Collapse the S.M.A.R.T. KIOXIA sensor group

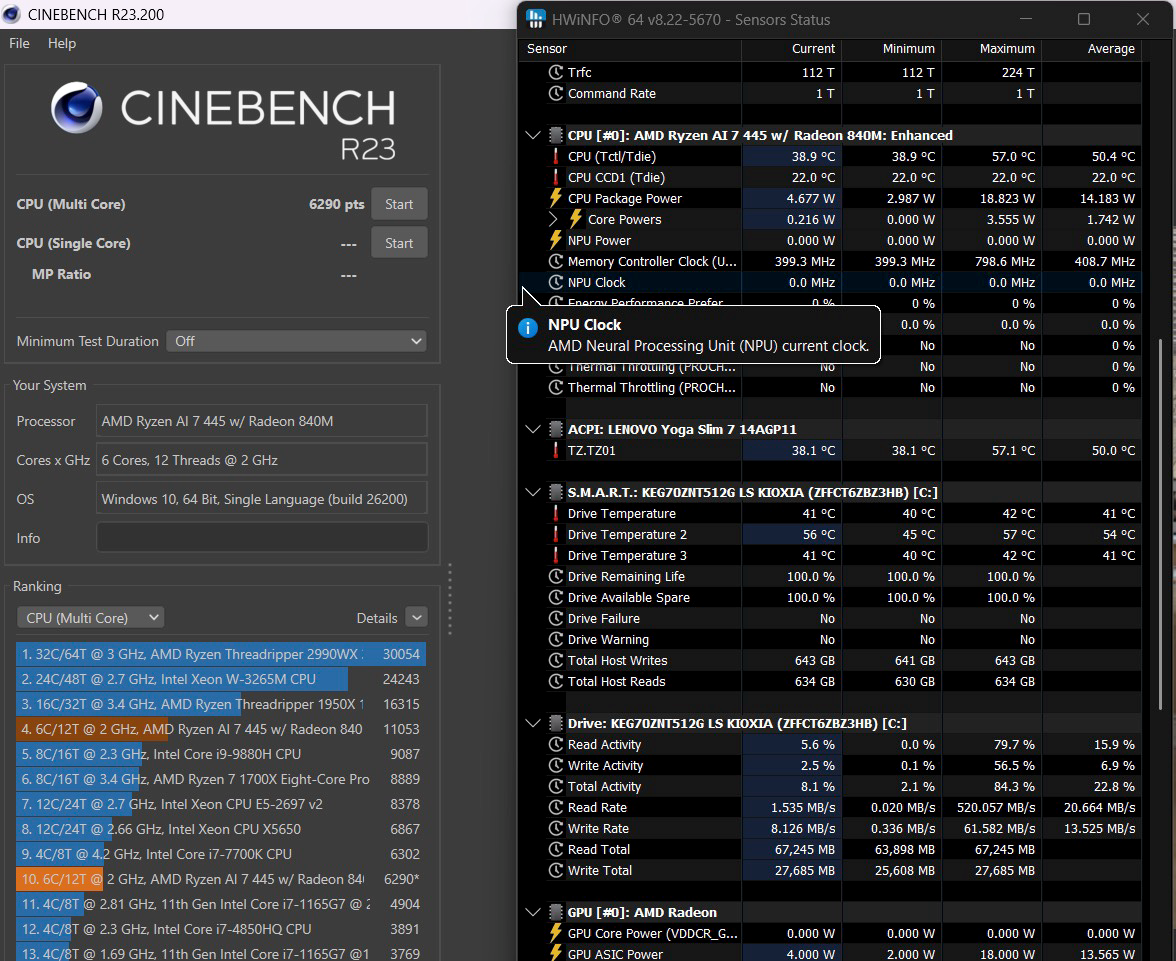pyautogui.click(x=532, y=492)
